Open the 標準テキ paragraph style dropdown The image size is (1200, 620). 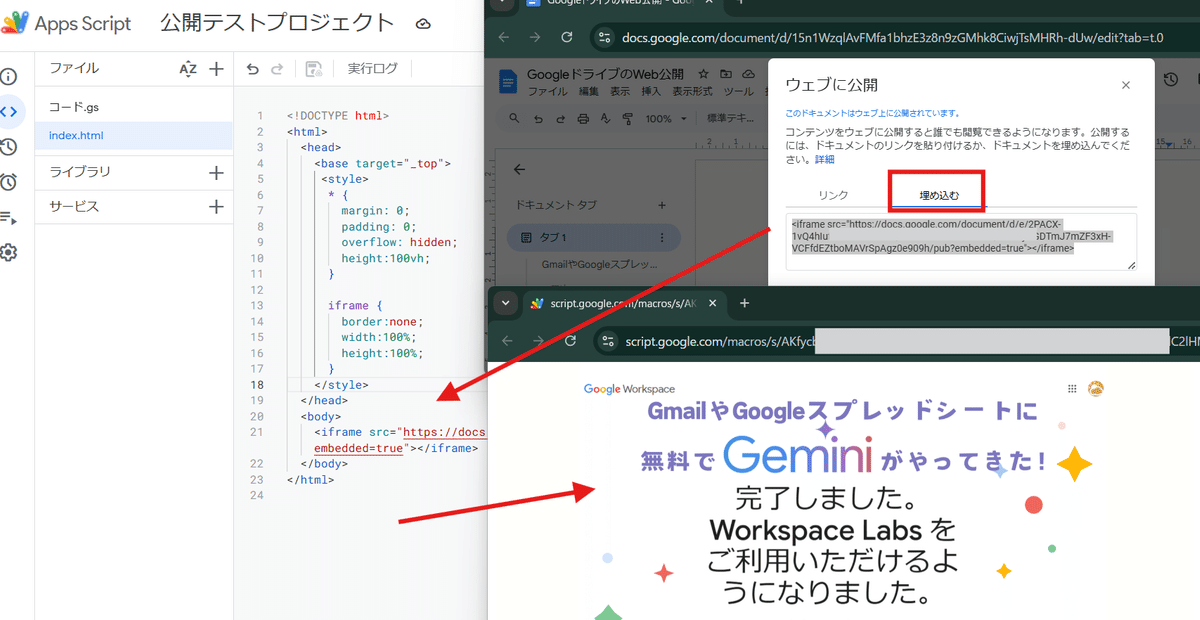pyautogui.click(x=731, y=119)
